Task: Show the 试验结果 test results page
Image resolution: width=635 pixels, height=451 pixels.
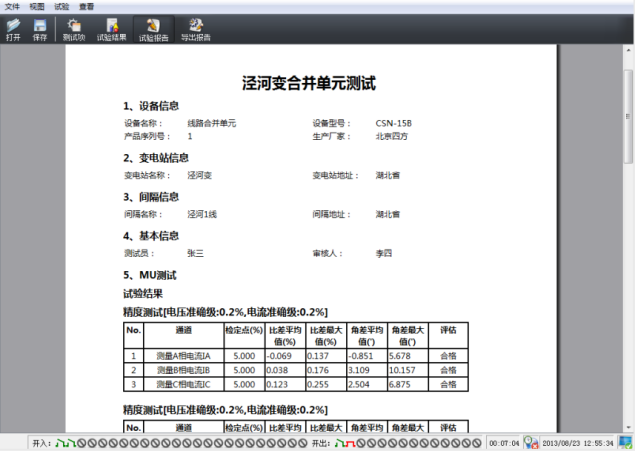Action: coord(111,28)
